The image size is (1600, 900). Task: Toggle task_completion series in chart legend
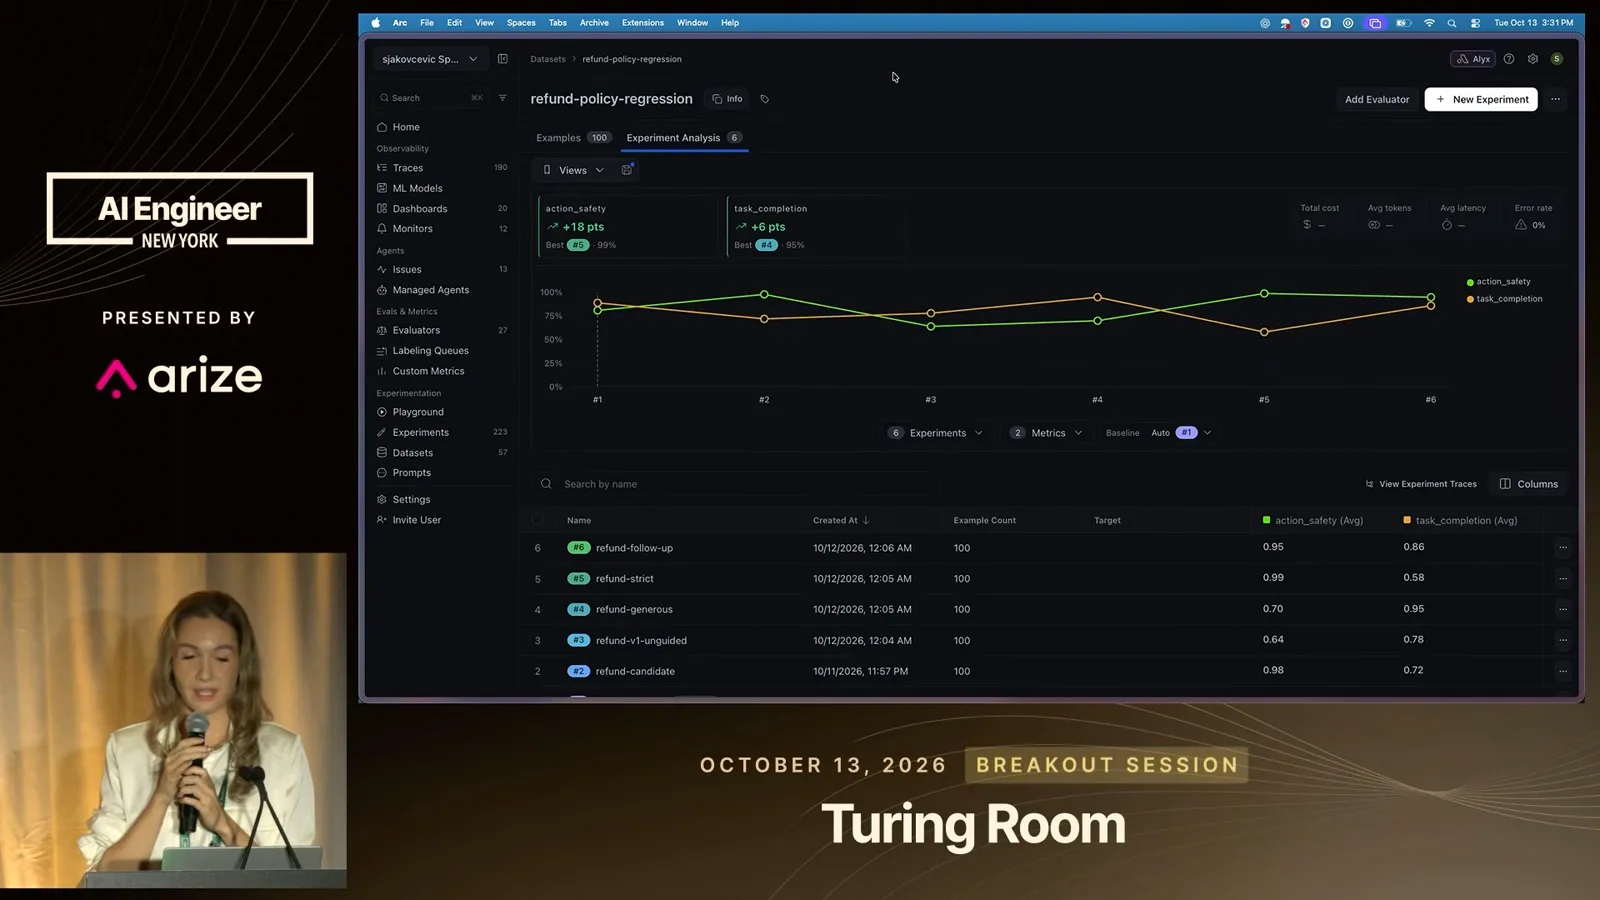pos(1504,299)
